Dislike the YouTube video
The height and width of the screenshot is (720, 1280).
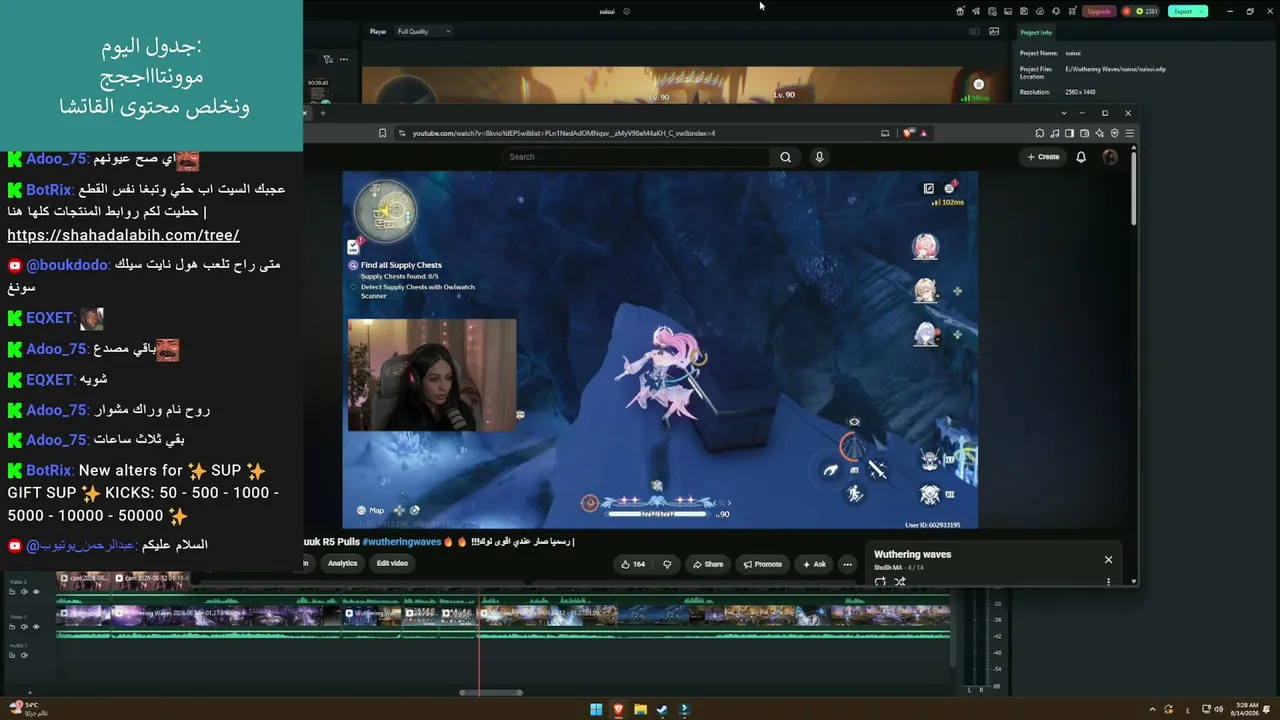[667, 564]
